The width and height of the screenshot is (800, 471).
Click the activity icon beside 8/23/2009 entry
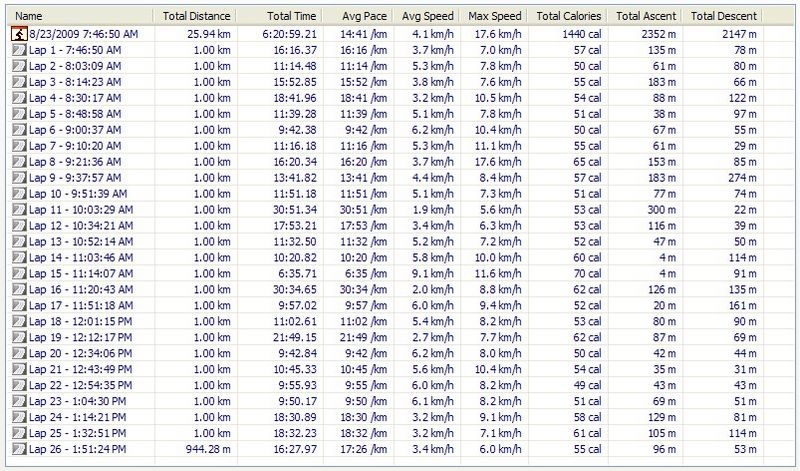pos(18,34)
